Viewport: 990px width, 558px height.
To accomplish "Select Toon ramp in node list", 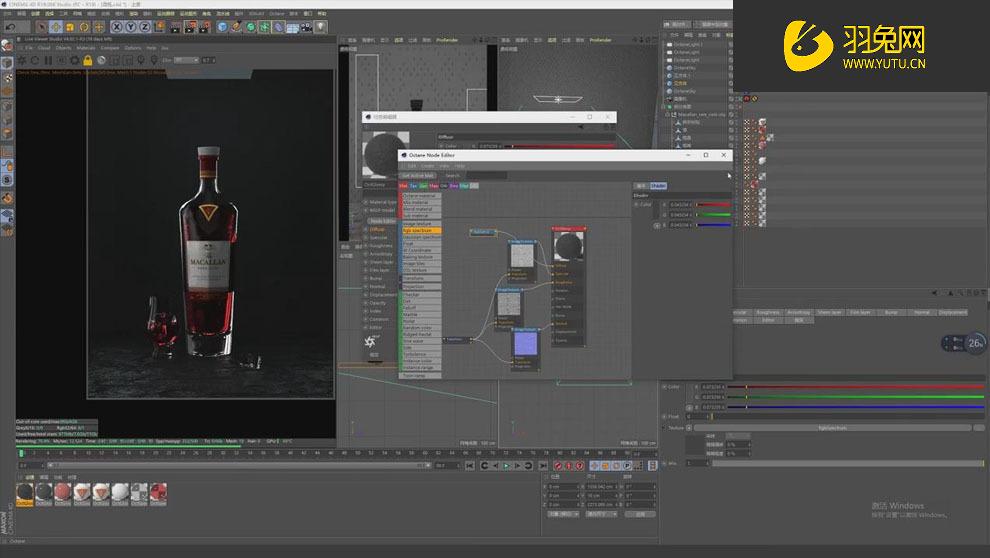I will 420,376.
